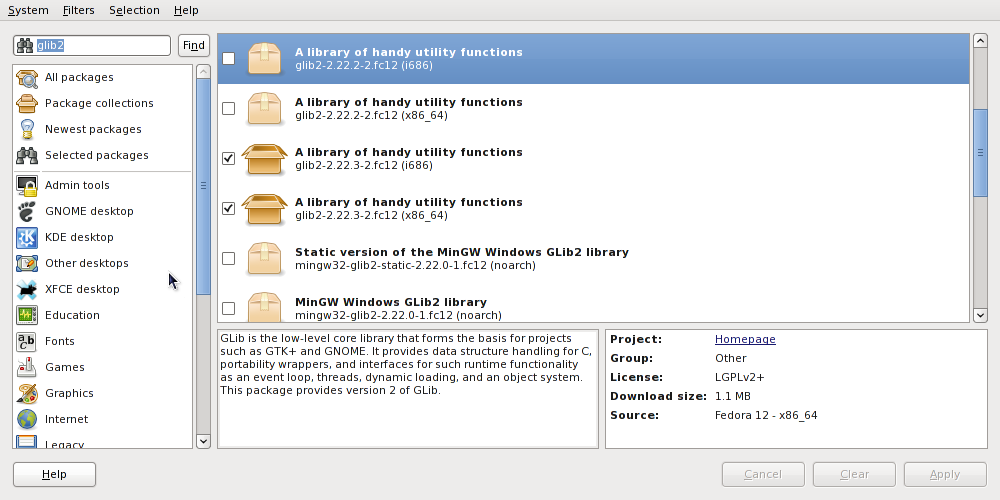Follow the Homepage project link
The image size is (1000, 500).
(x=745, y=340)
